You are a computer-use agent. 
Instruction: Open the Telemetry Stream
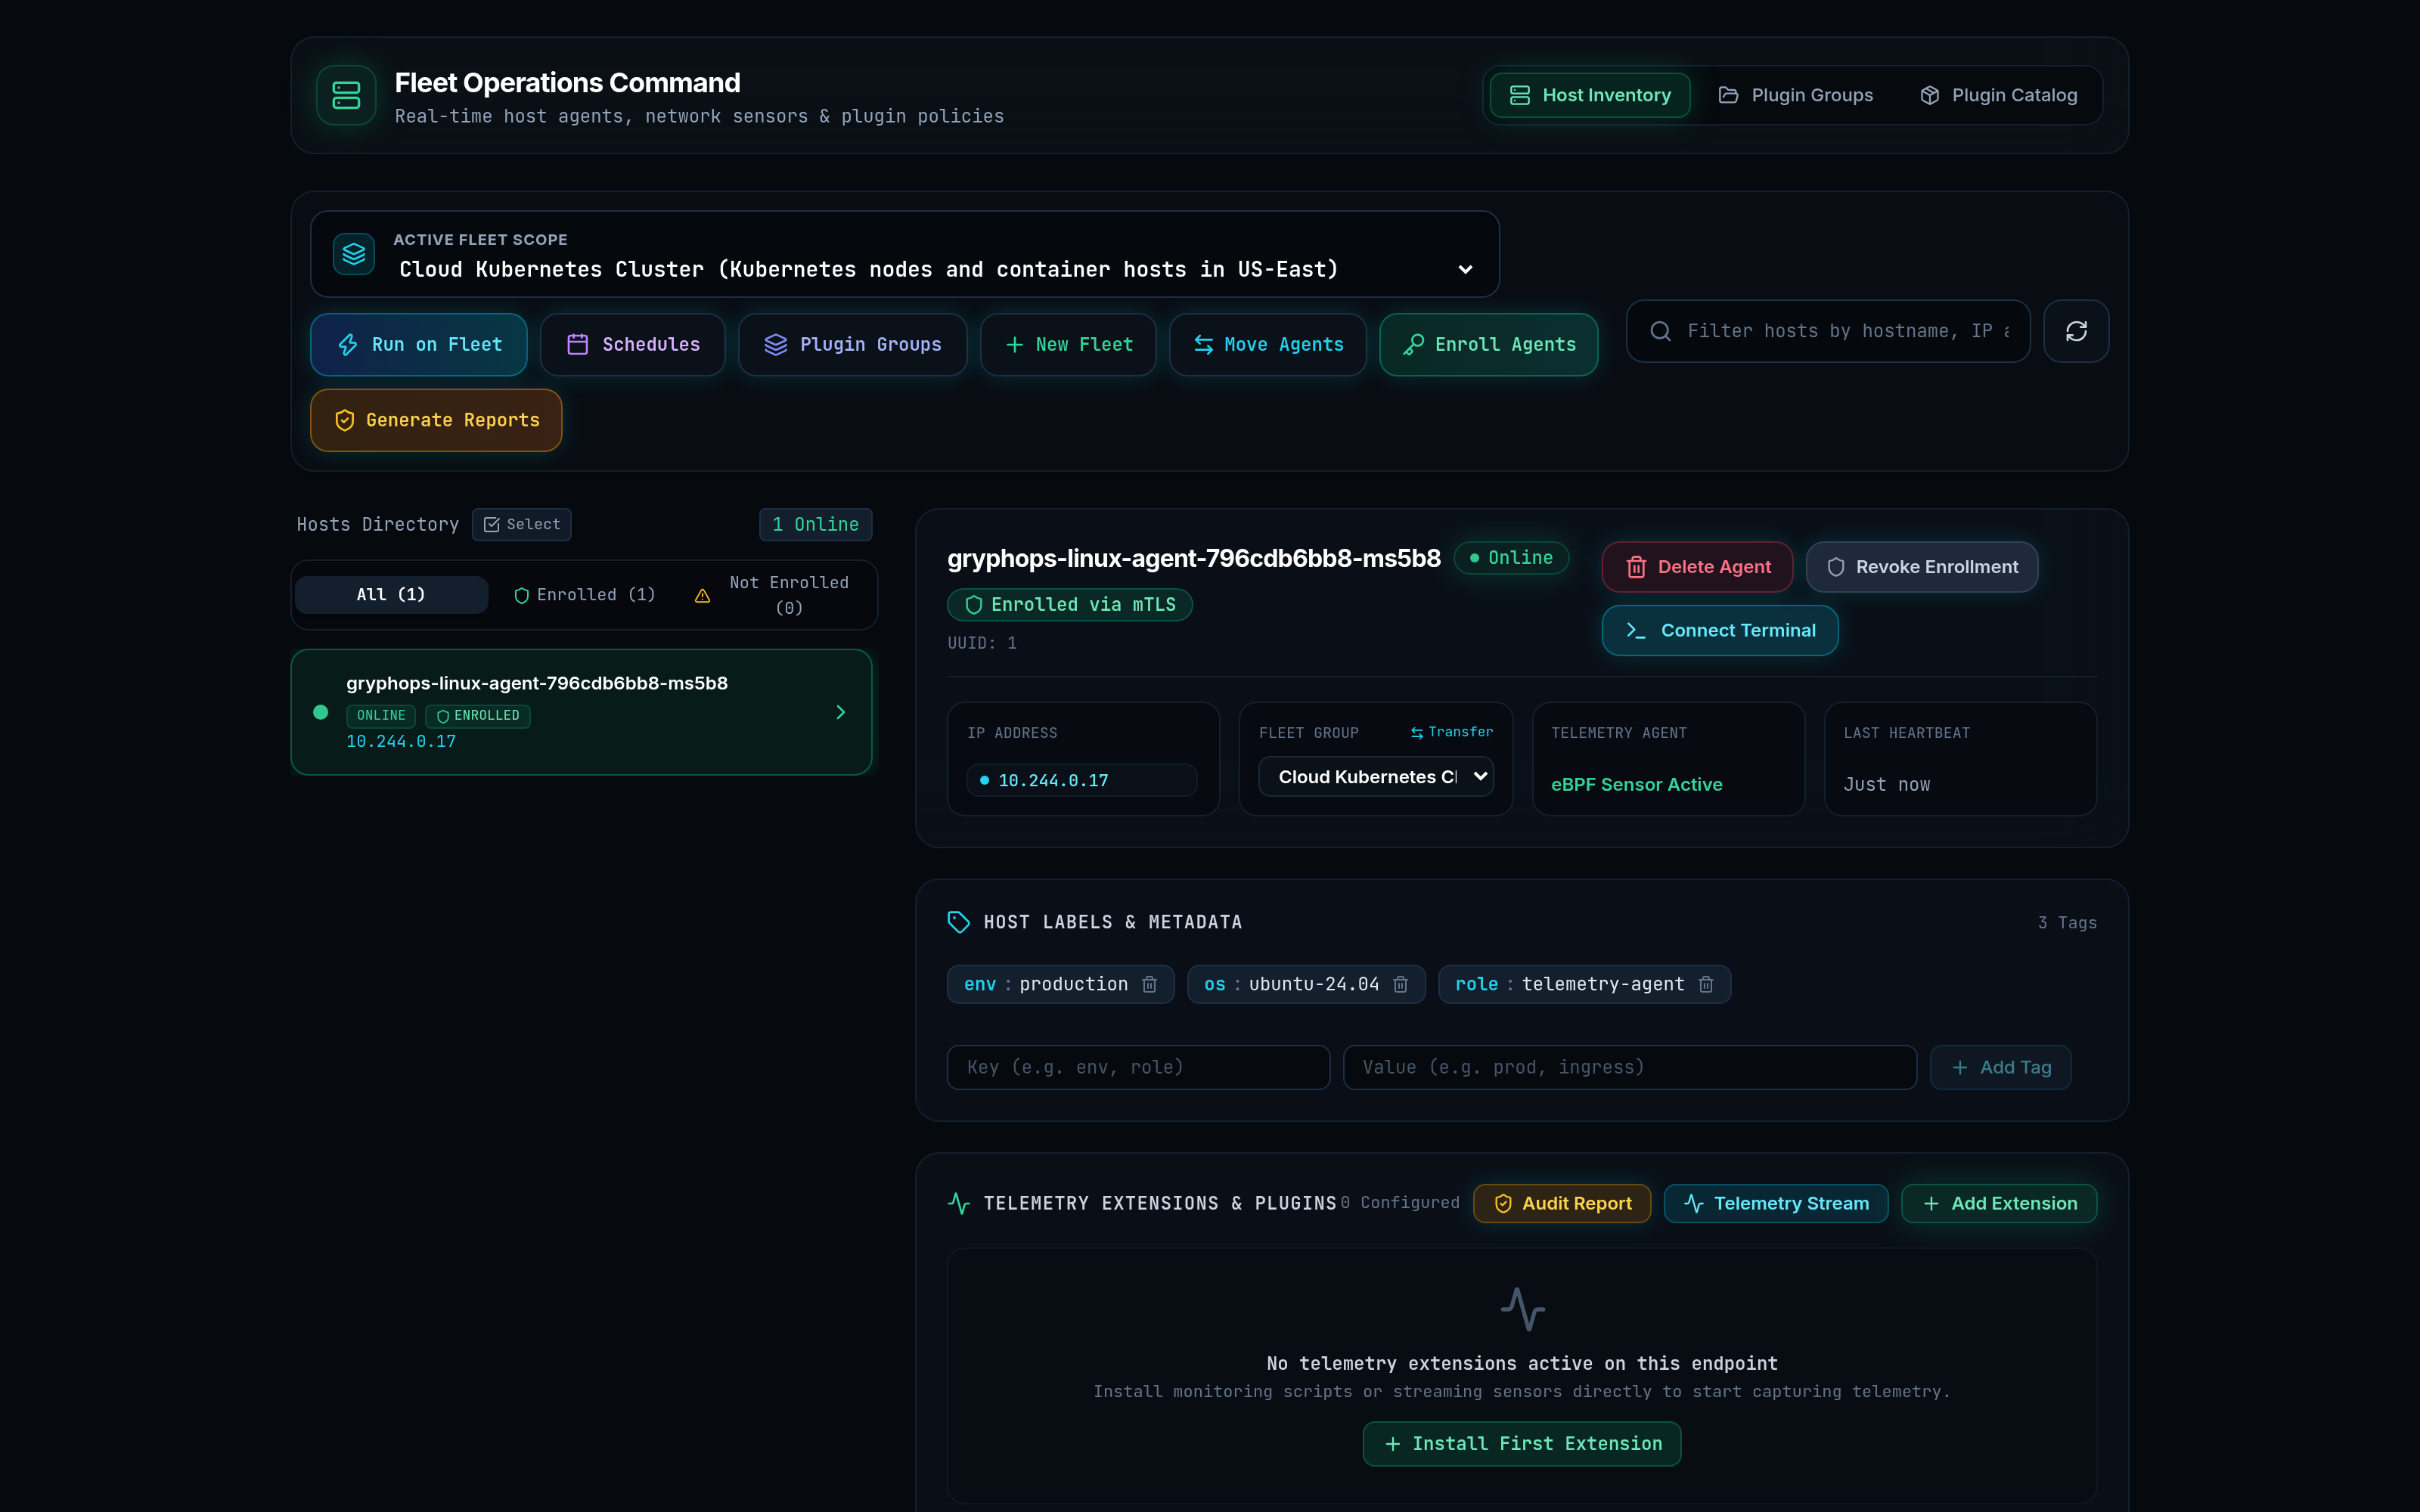pyautogui.click(x=1776, y=1204)
